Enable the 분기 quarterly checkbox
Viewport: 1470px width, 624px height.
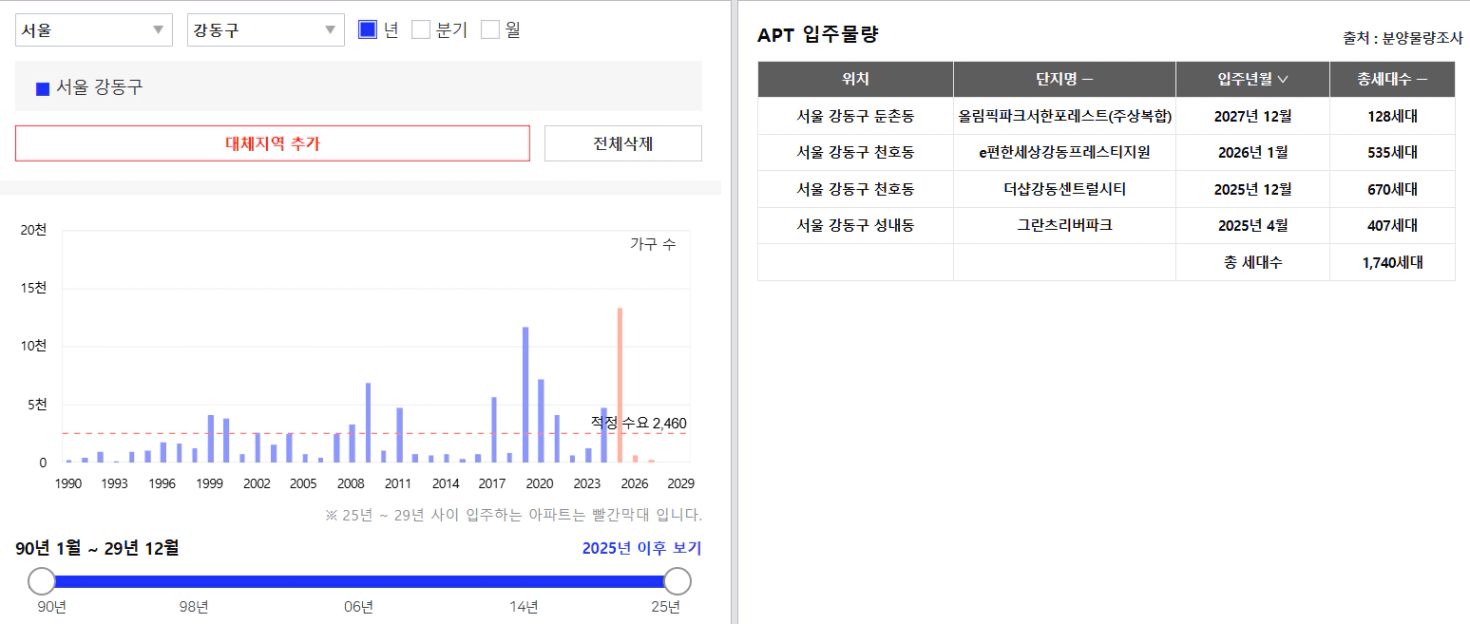coord(421,30)
